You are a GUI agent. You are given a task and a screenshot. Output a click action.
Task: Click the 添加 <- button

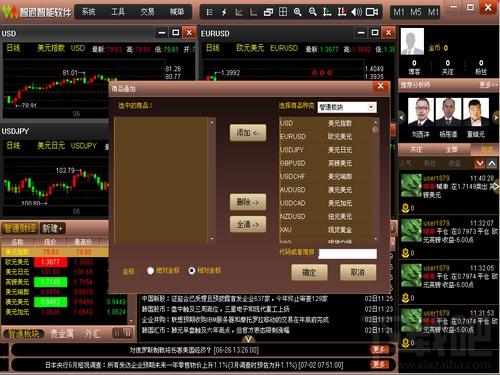(248, 133)
